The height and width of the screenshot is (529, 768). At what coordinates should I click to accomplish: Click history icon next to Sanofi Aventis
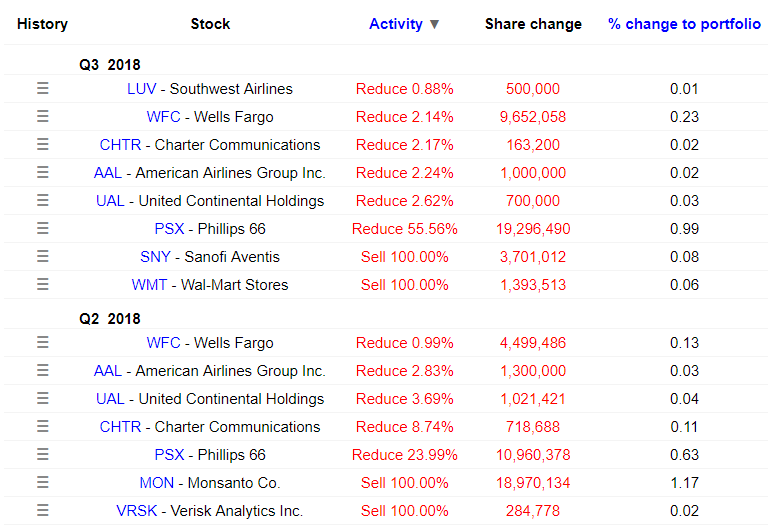(42, 256)
